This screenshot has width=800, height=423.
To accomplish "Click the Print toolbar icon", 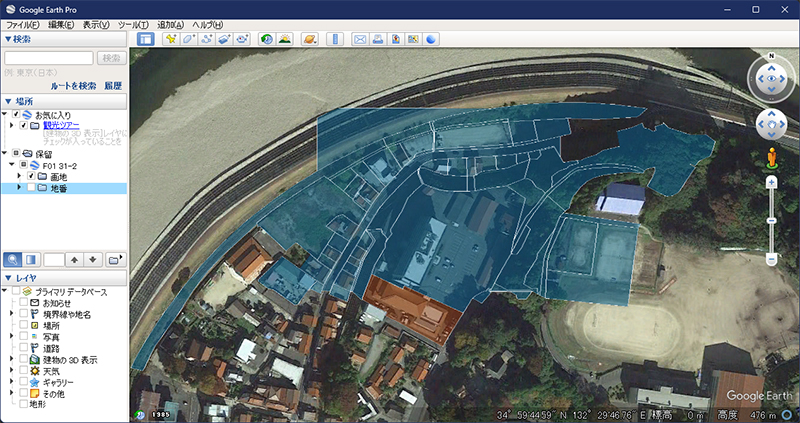I will tap(378, 39).
